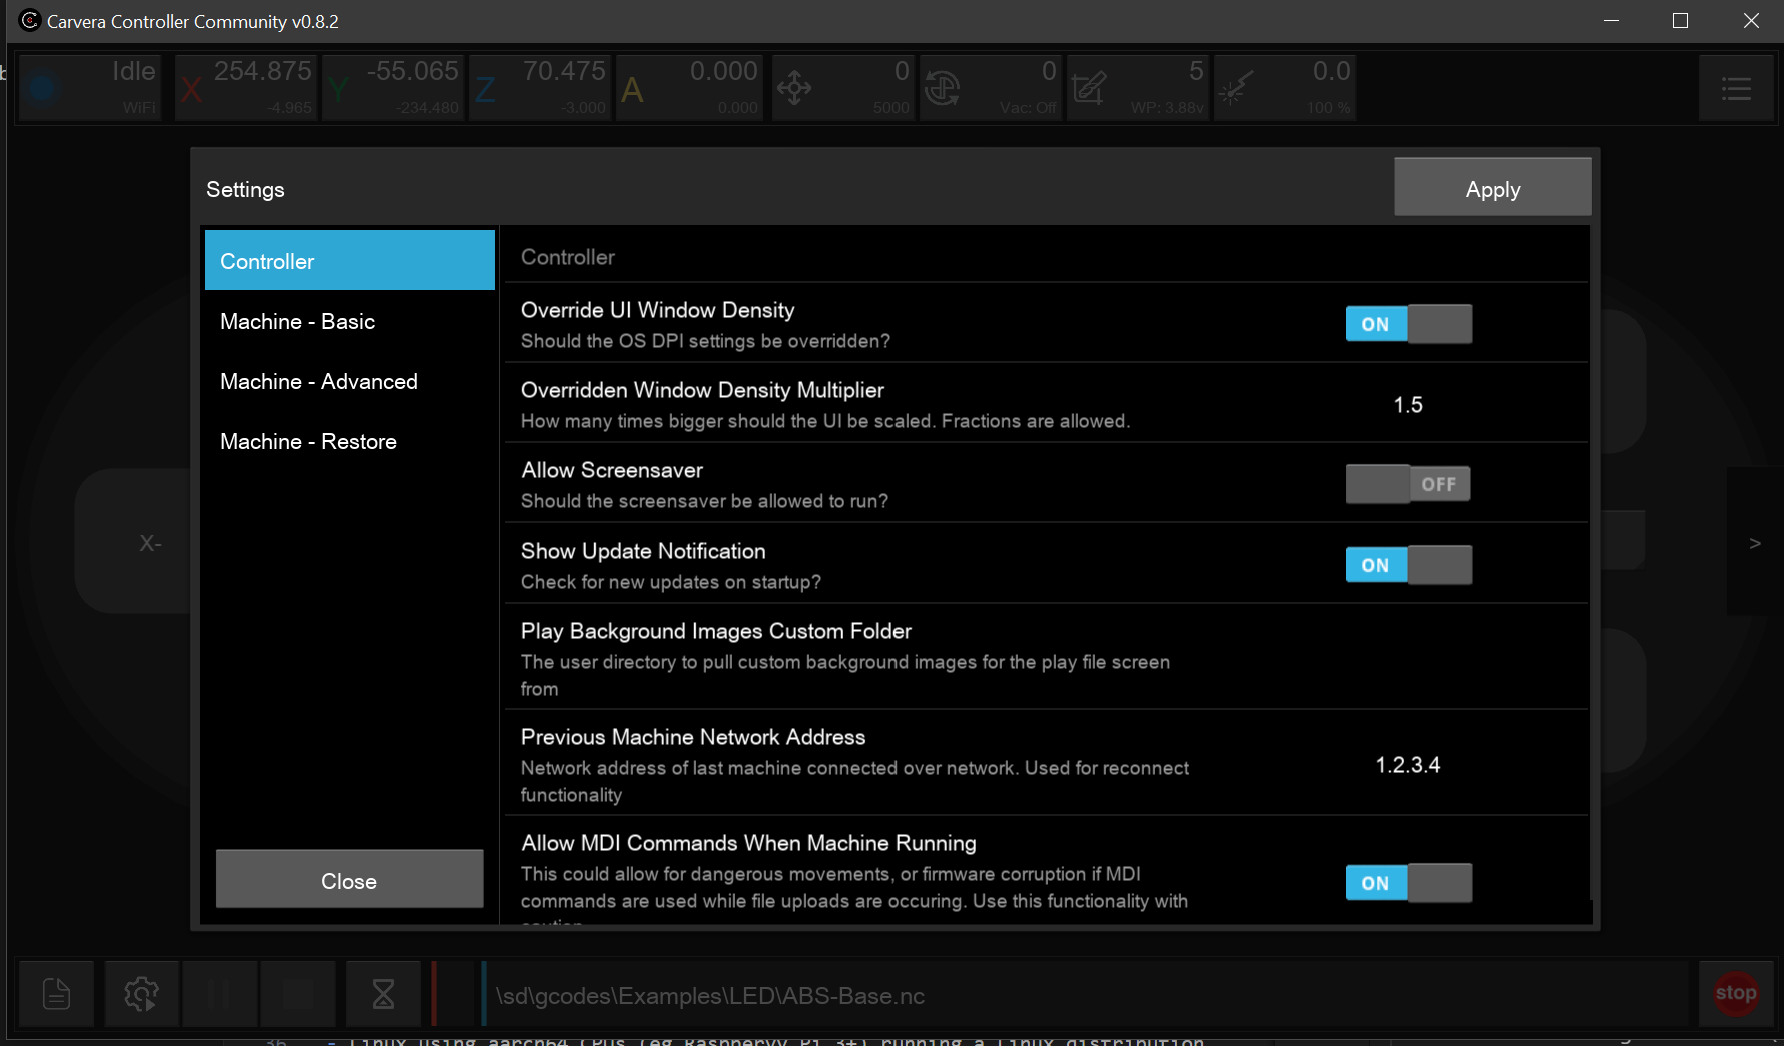Click the gear with play icon
This screenshot has height=1046, width=1784.
[141, 994]
